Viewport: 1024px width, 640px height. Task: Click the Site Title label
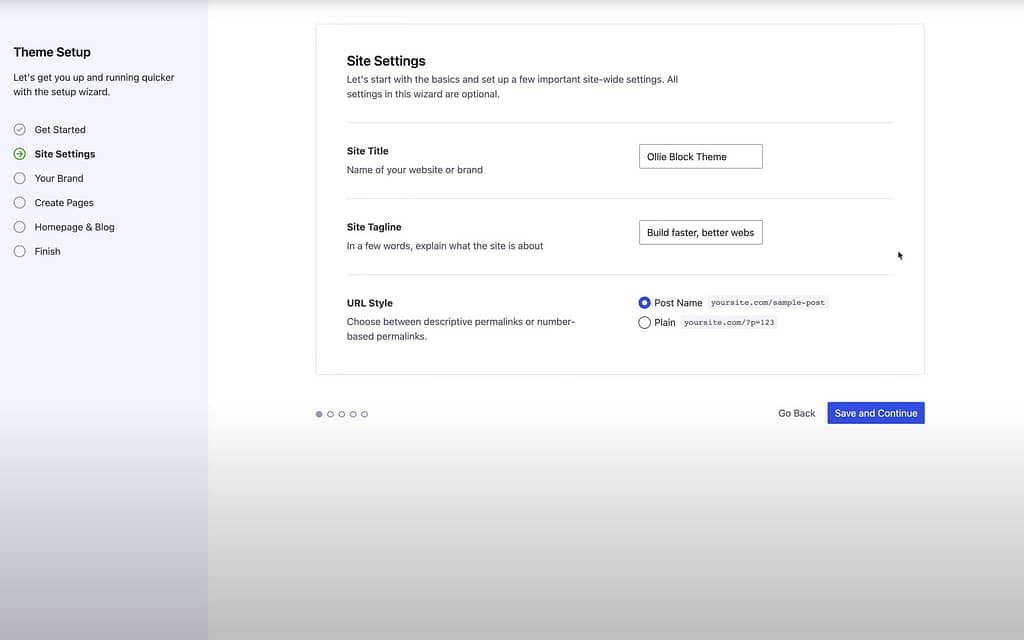point(368,151)
